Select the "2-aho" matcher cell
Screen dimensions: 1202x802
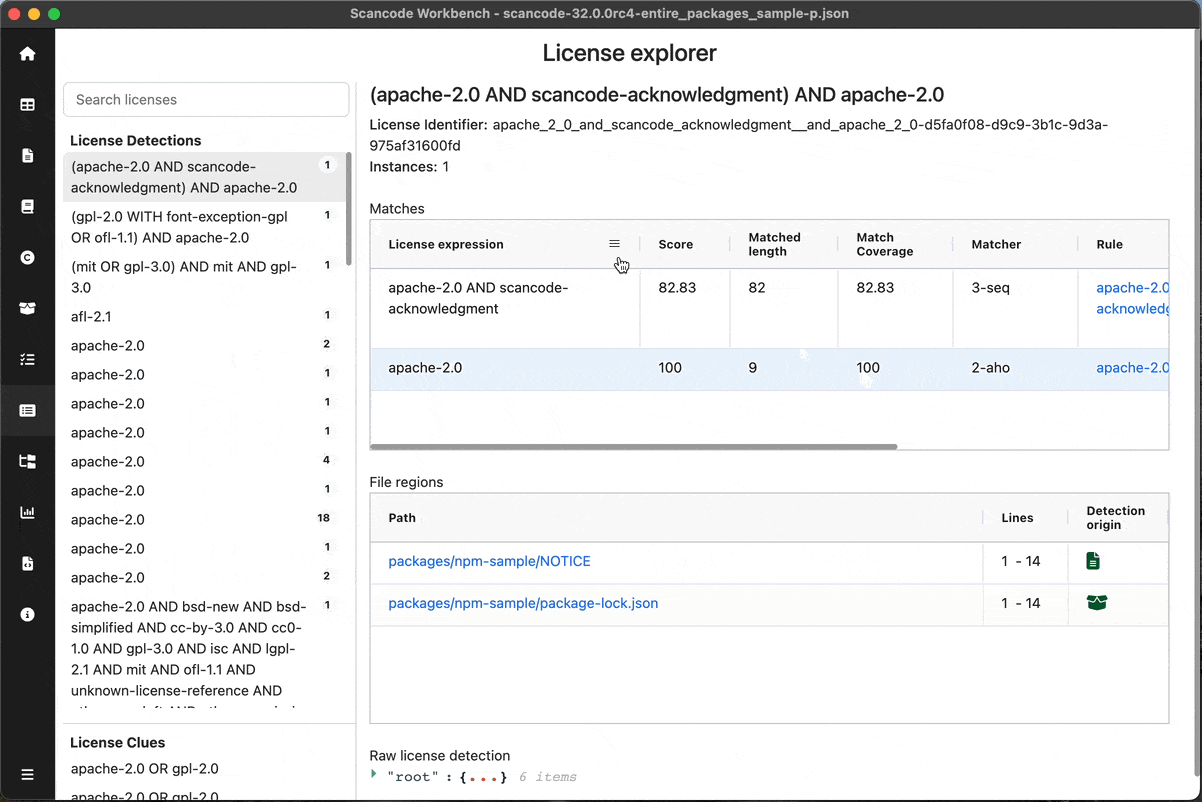(1016, 368)
